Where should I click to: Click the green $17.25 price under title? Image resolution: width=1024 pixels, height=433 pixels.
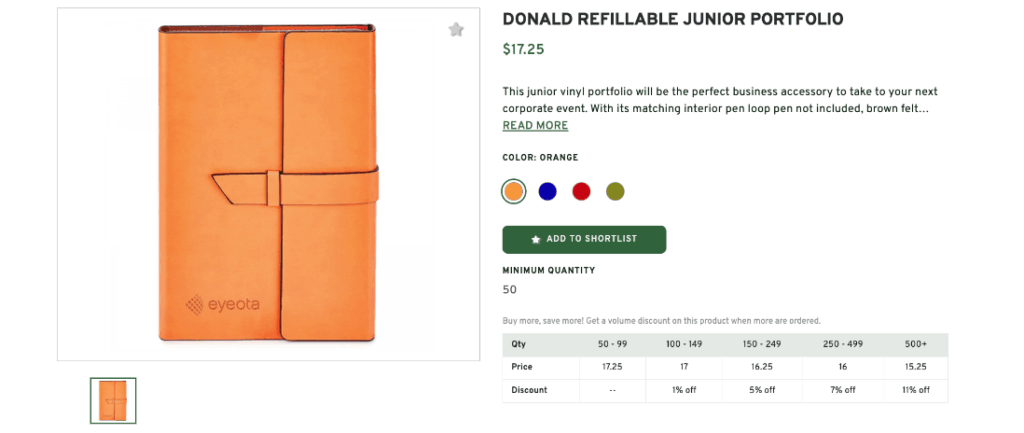click(x=523, y=49)
